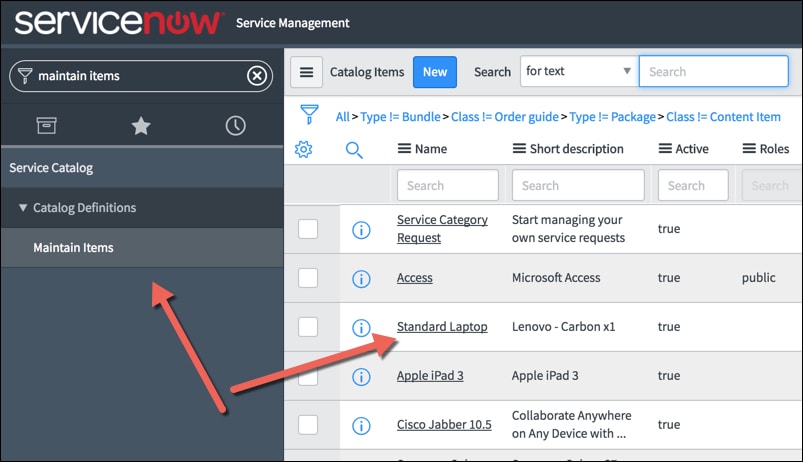This screenshot has height=462, width=803.
Task: Click the blue filter funnel icon in breadcrumbs
Action: (309, 114)
